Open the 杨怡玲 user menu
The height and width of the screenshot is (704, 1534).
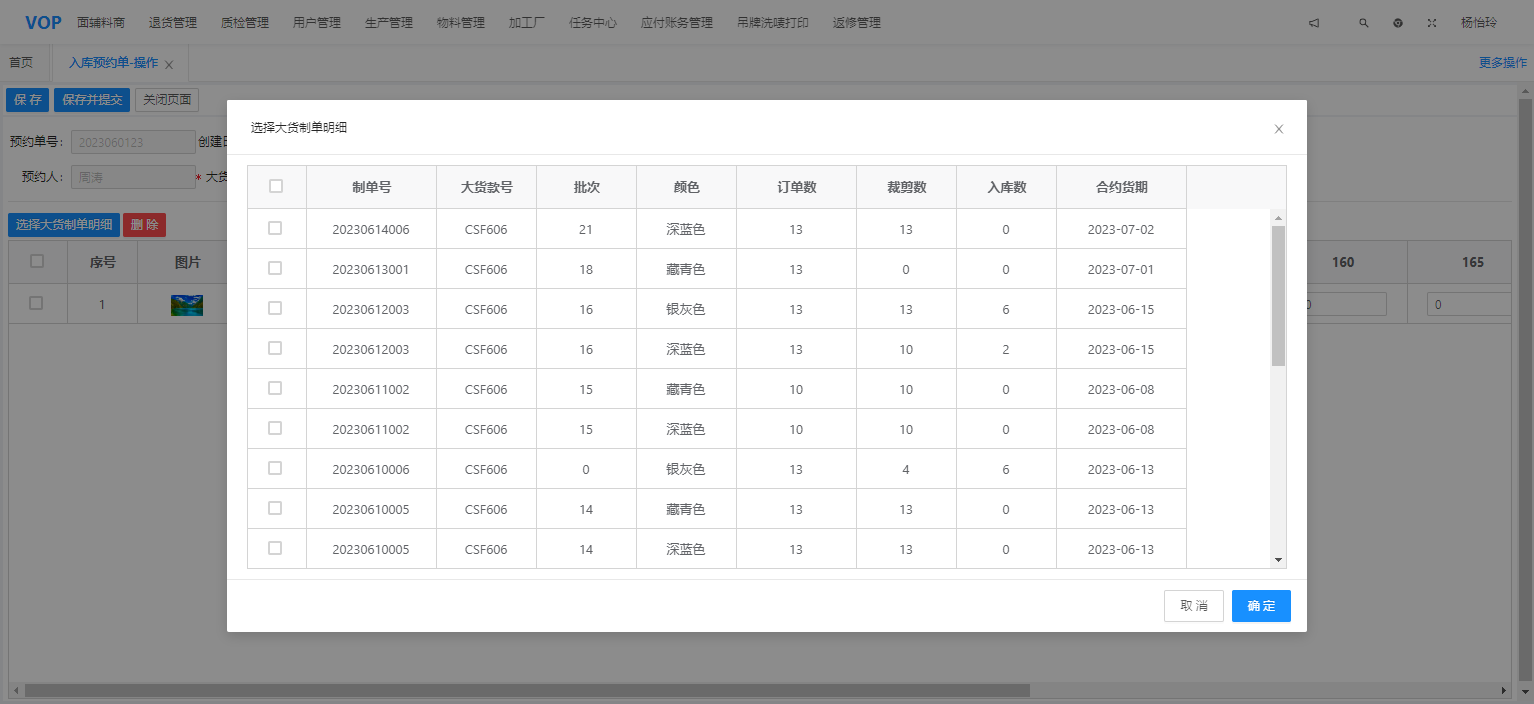1478,23
